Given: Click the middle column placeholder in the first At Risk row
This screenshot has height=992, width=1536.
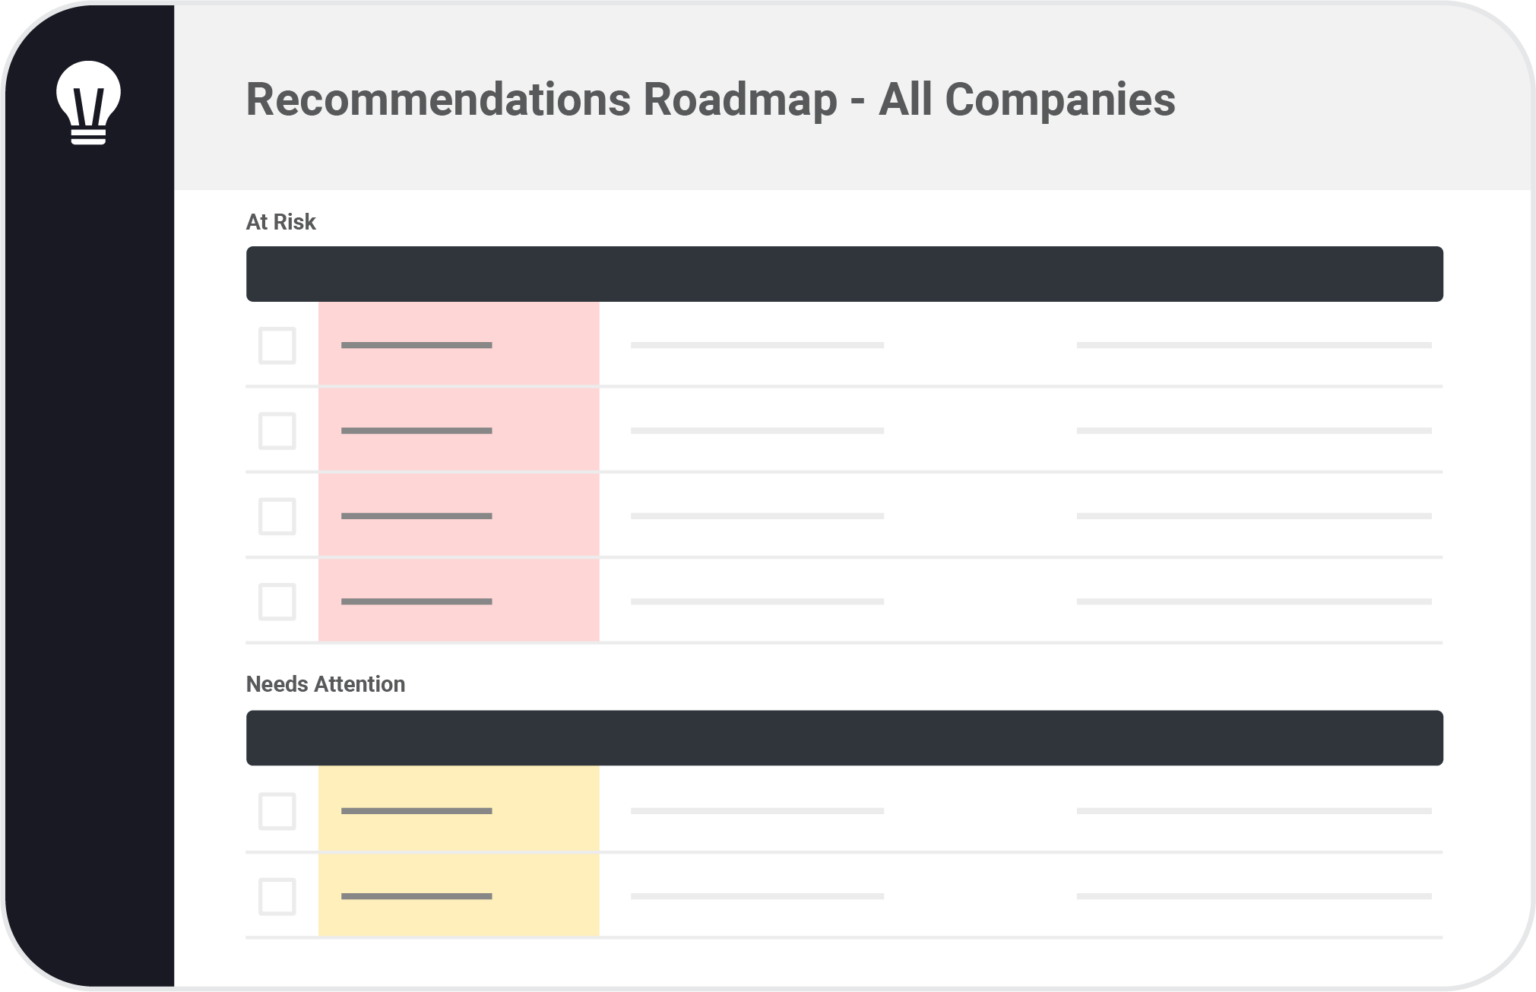Looking at the screenshot, I should pyautogui.click(x=757, y=345).
